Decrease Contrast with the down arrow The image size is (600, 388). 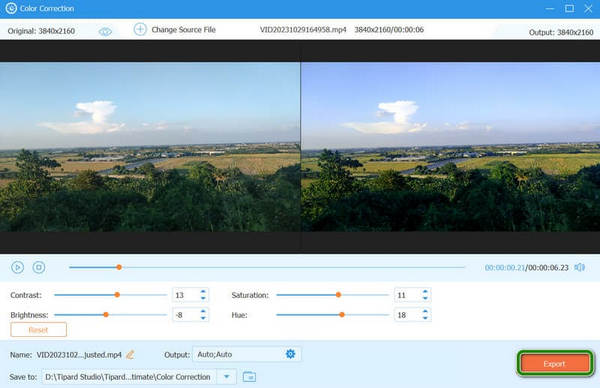point(203,298)
